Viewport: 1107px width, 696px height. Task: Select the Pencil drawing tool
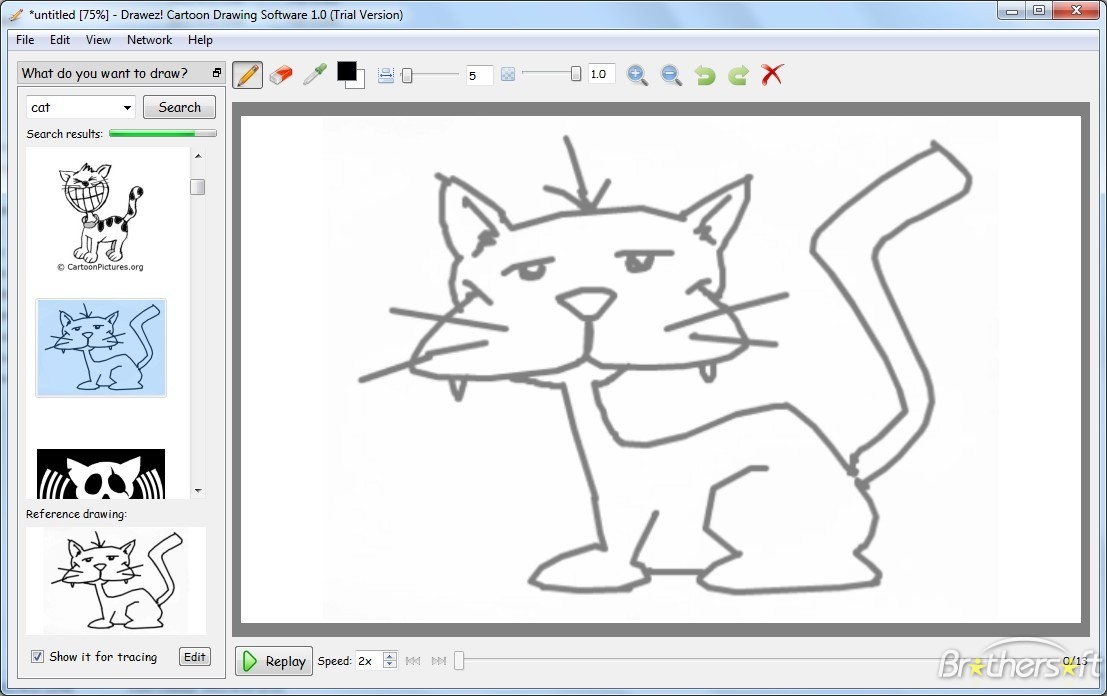[x=247, y=74]
